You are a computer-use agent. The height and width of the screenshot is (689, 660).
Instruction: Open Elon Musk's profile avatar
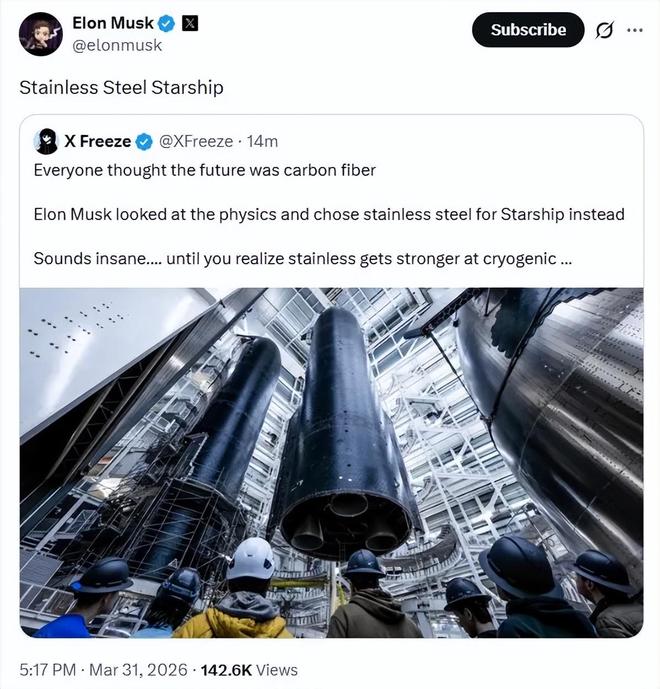pos(41,34)
